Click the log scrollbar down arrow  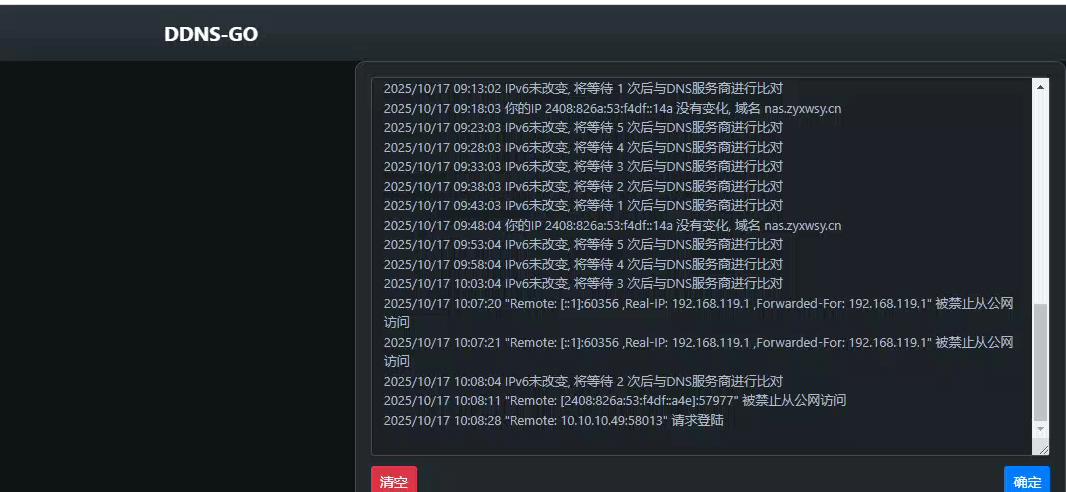coord(1040,429)
